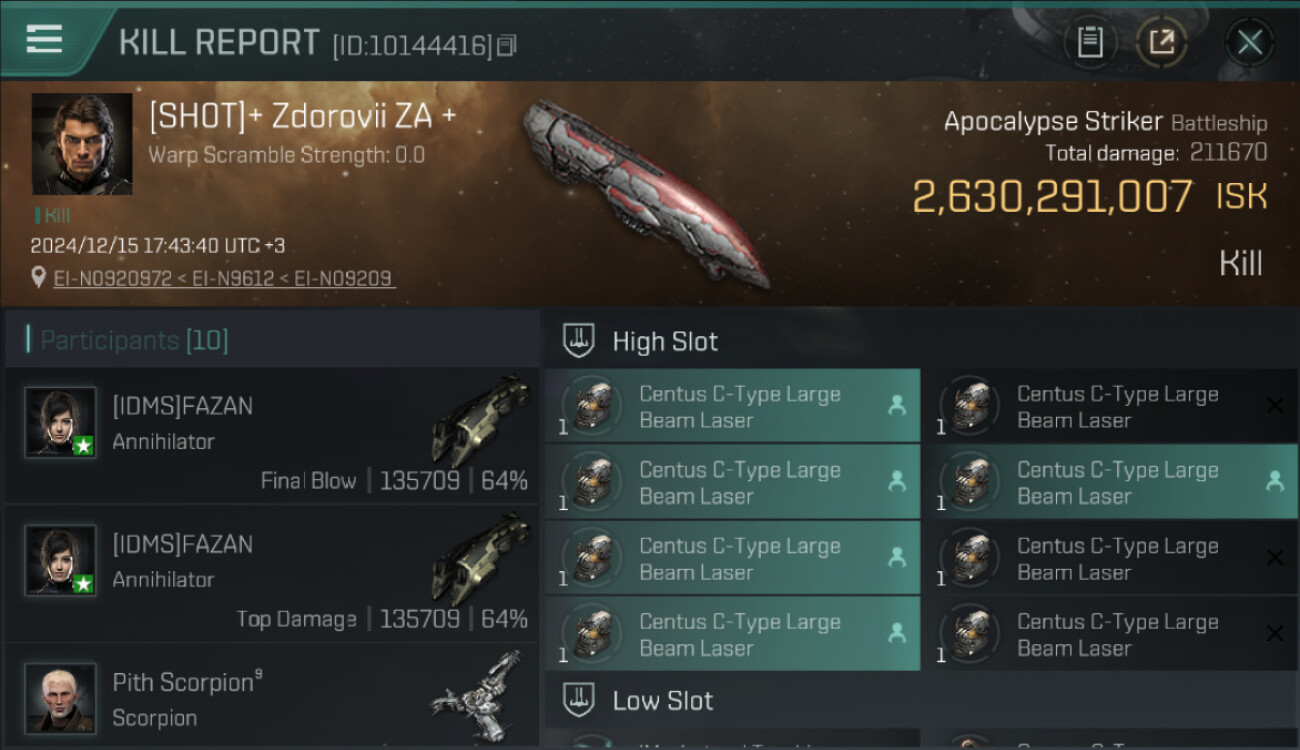Collapse the High Slot section header
This screenshot has width=1300, height=750.
pyautogui.click(x=920, y=341)
